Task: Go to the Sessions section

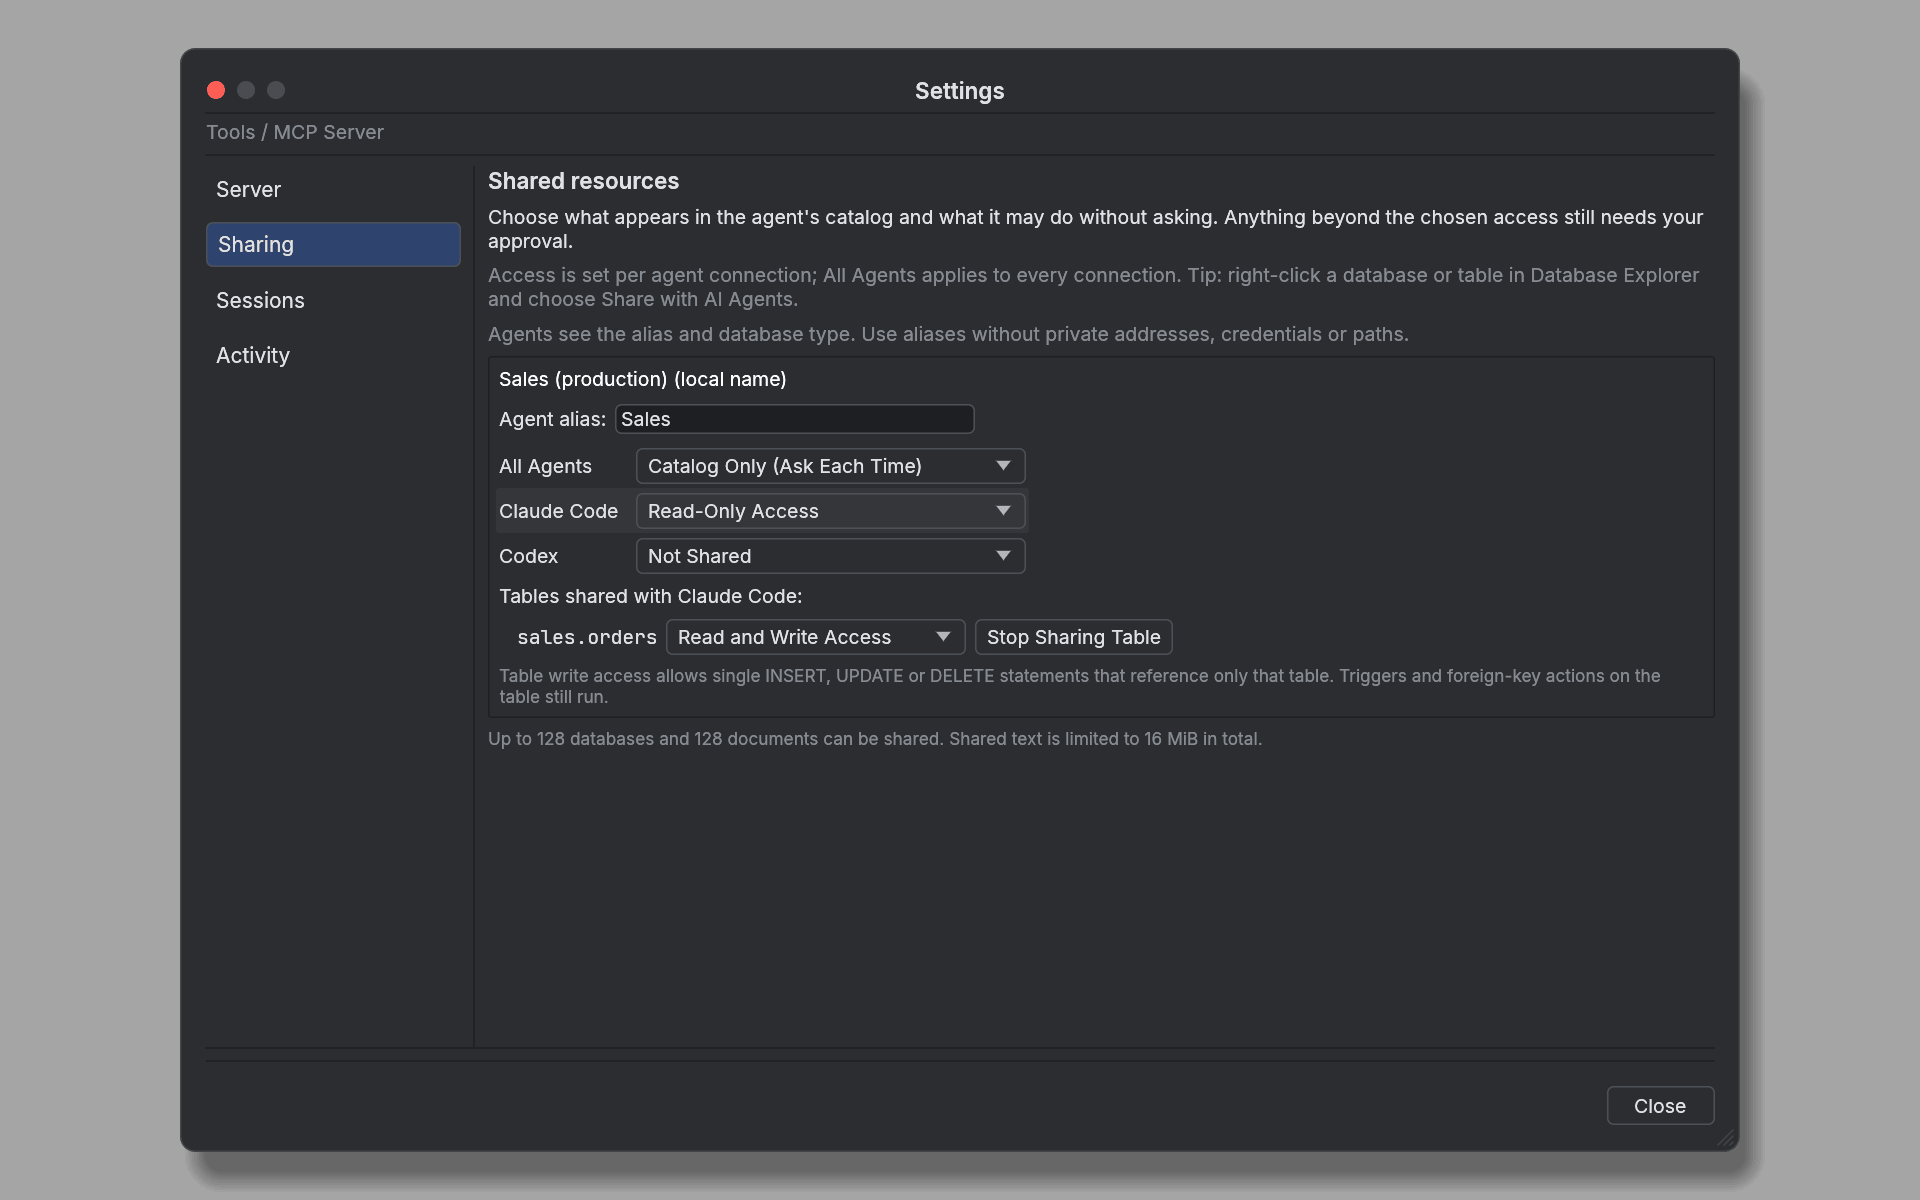Action: coord(333,300)
